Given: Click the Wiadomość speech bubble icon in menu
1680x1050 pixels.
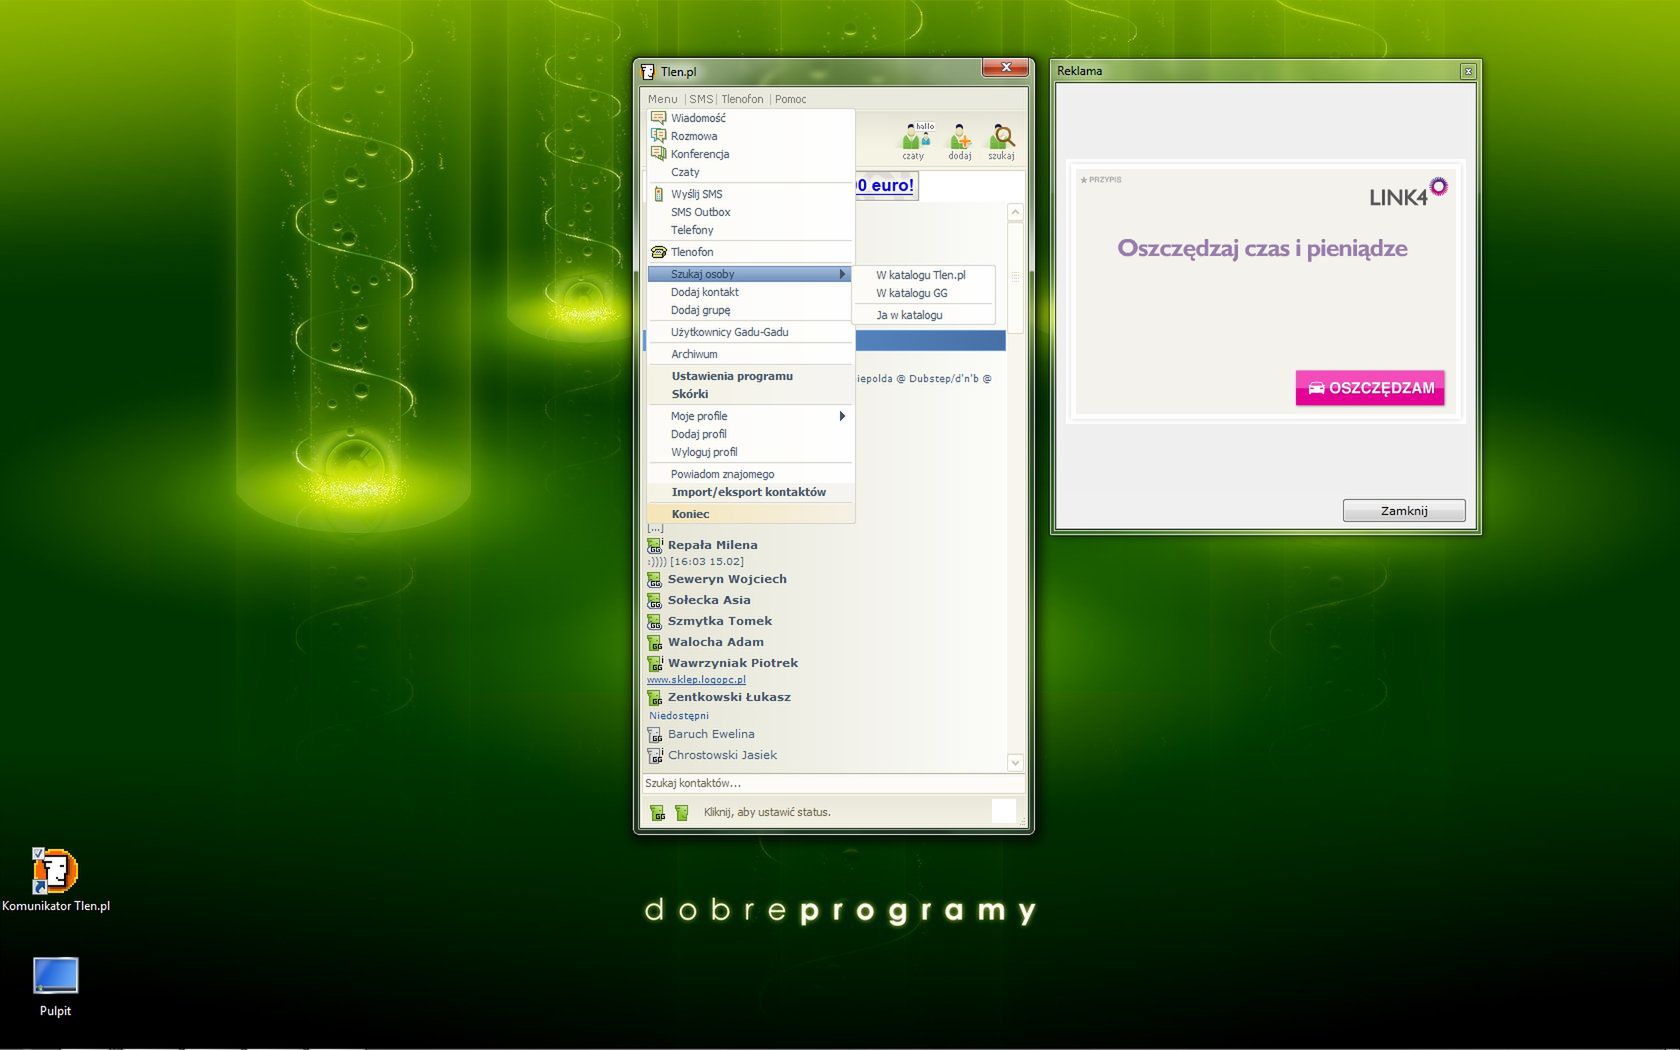Looking at the screenshot, I should [658, 118].
